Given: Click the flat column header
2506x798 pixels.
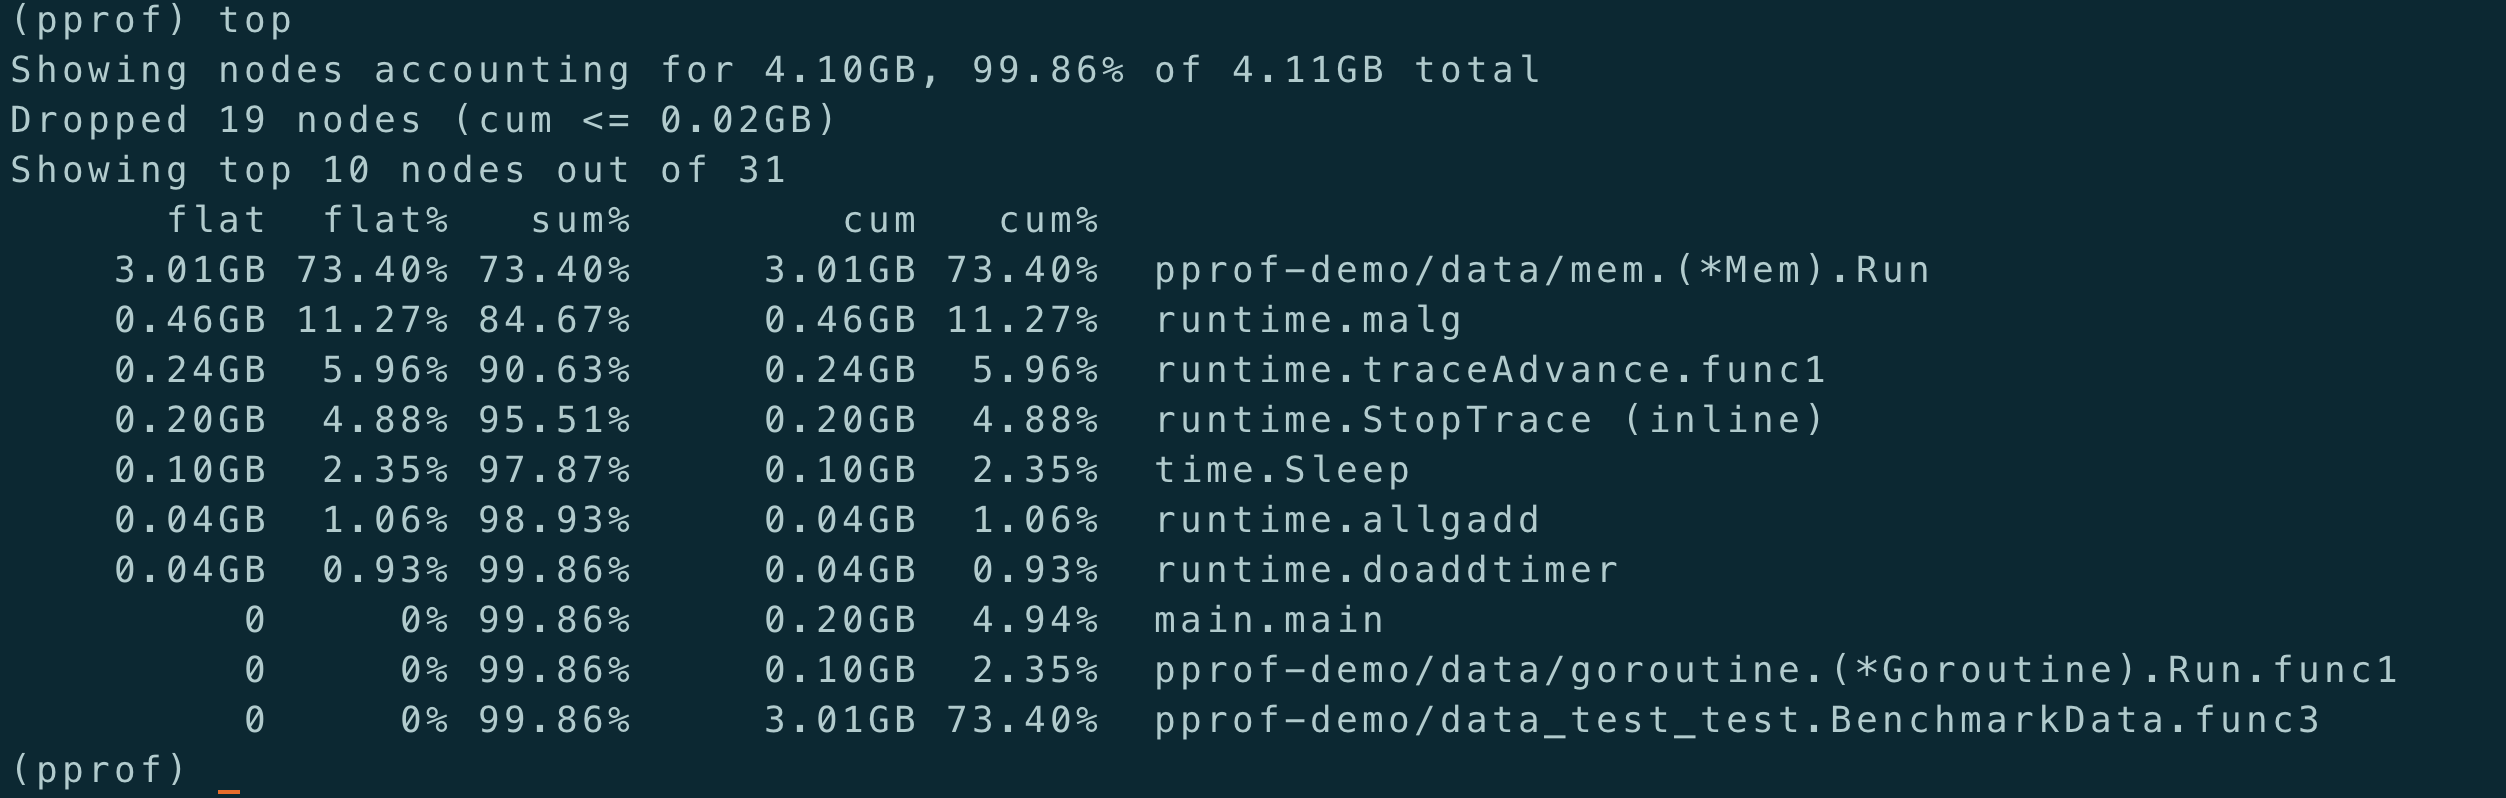Looking at the screenshot, I should coord(217,220).
